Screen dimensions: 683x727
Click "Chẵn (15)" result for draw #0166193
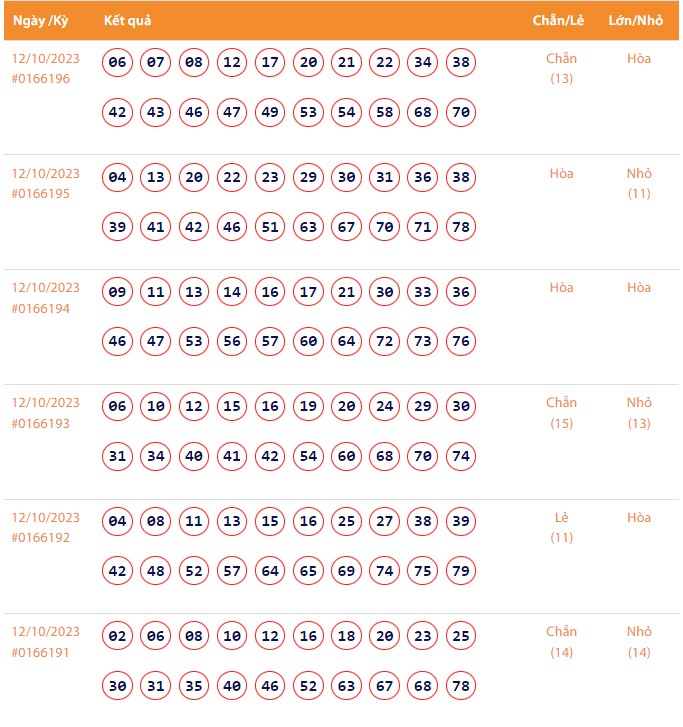pyautogui.click(x=561, y=412)
